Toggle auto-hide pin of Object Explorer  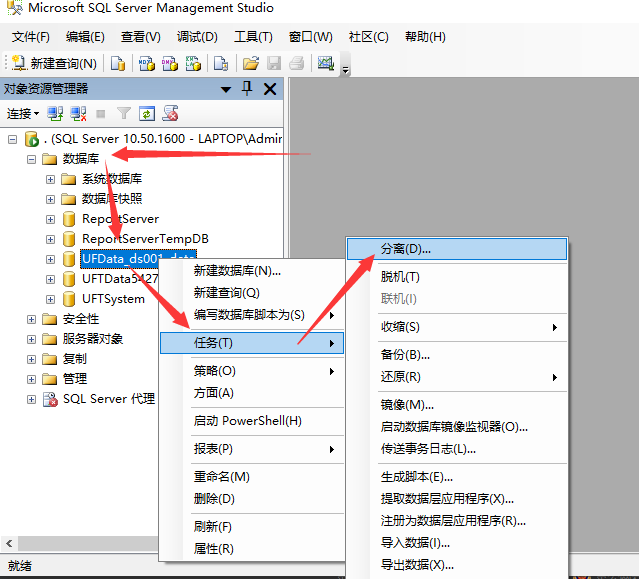point(247,88)
